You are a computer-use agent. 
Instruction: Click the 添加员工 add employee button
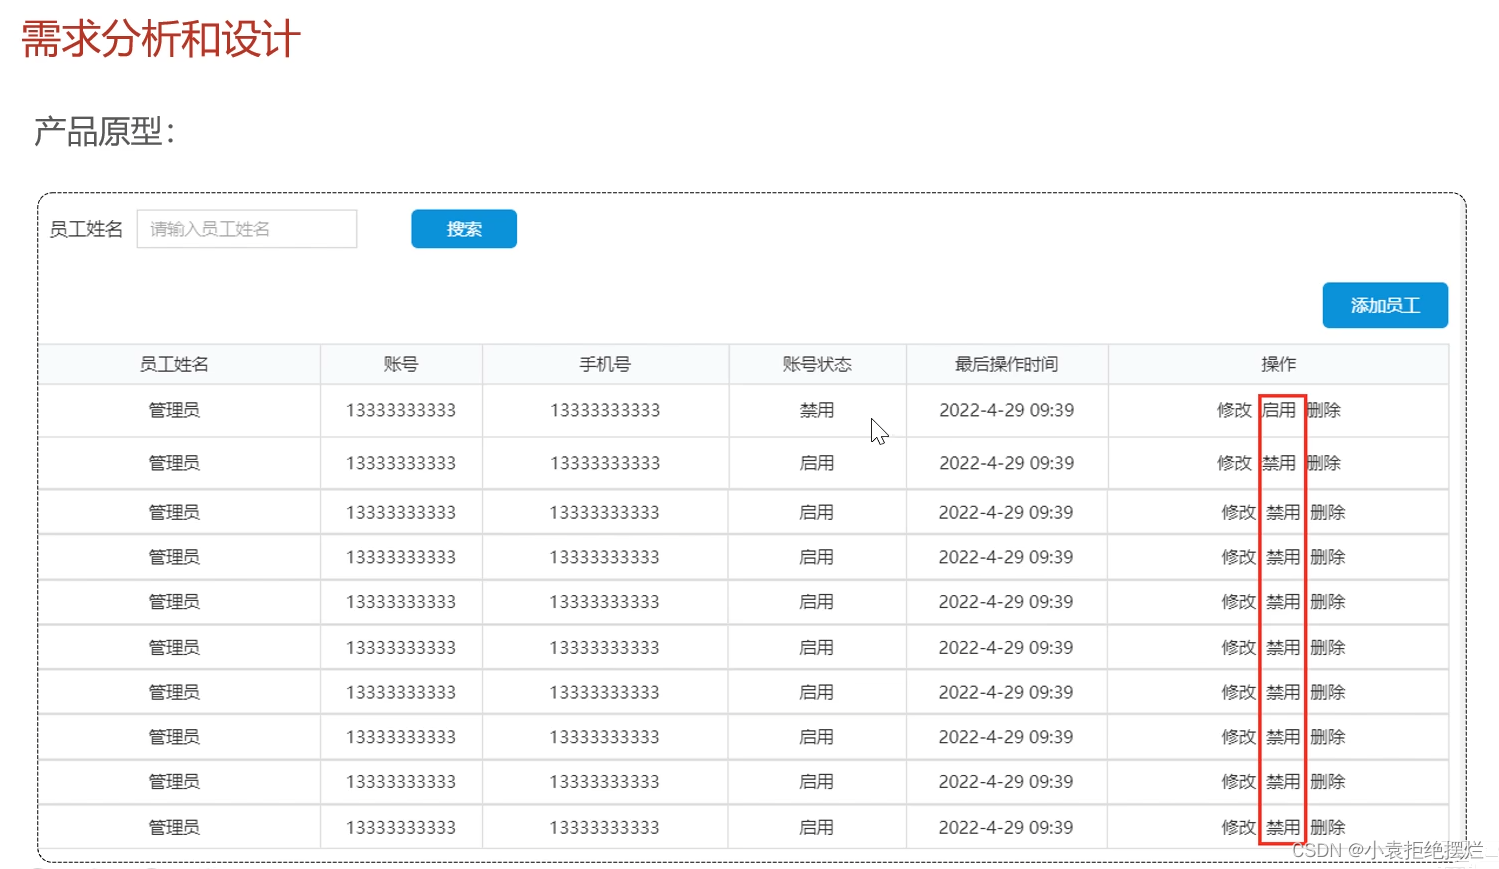click(1384, 305)
